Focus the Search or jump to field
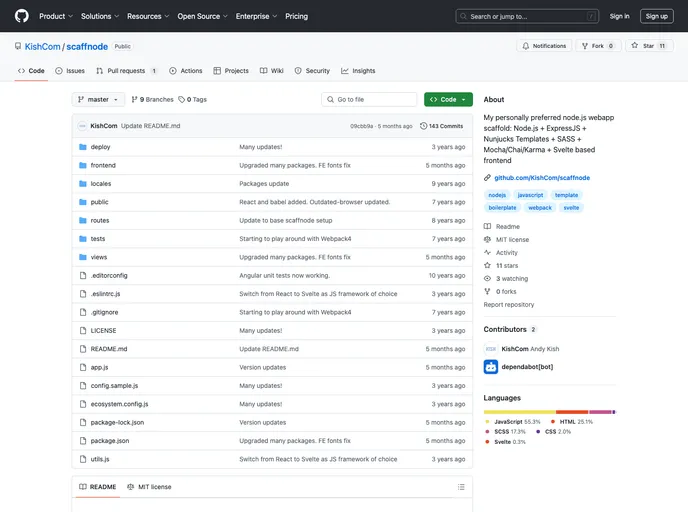The width and height of the screenshot is (688, 512). [x=527, y=16]
